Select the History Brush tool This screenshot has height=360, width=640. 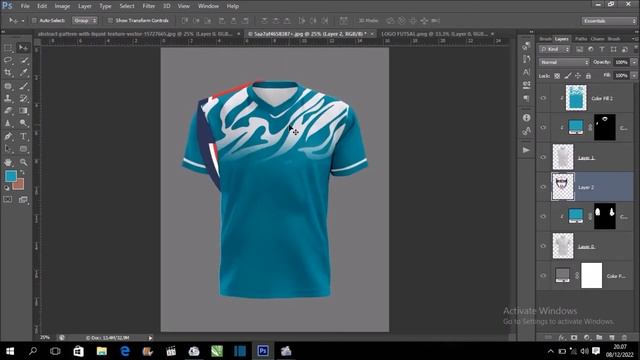click(x=23, y=98)
